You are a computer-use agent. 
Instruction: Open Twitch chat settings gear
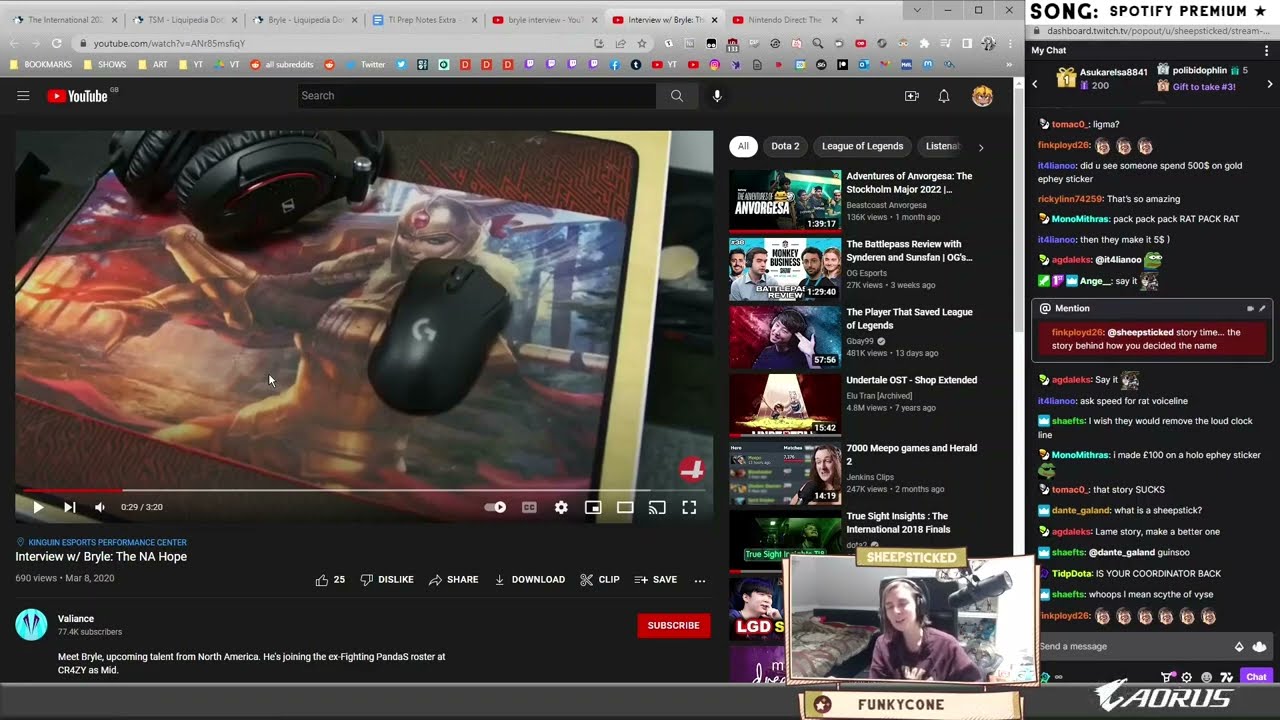coord(1187,677)
